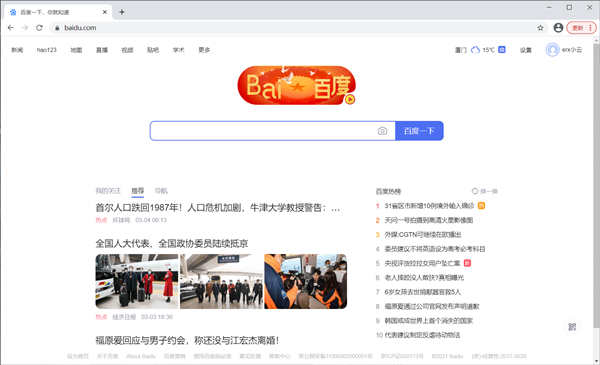Go back with the browser back arrow

[x=11, y=28]
